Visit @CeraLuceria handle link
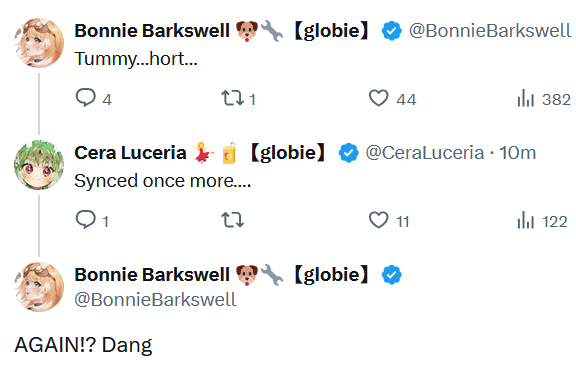The width and height of the screenshot is (576, 372). point(425,153)
